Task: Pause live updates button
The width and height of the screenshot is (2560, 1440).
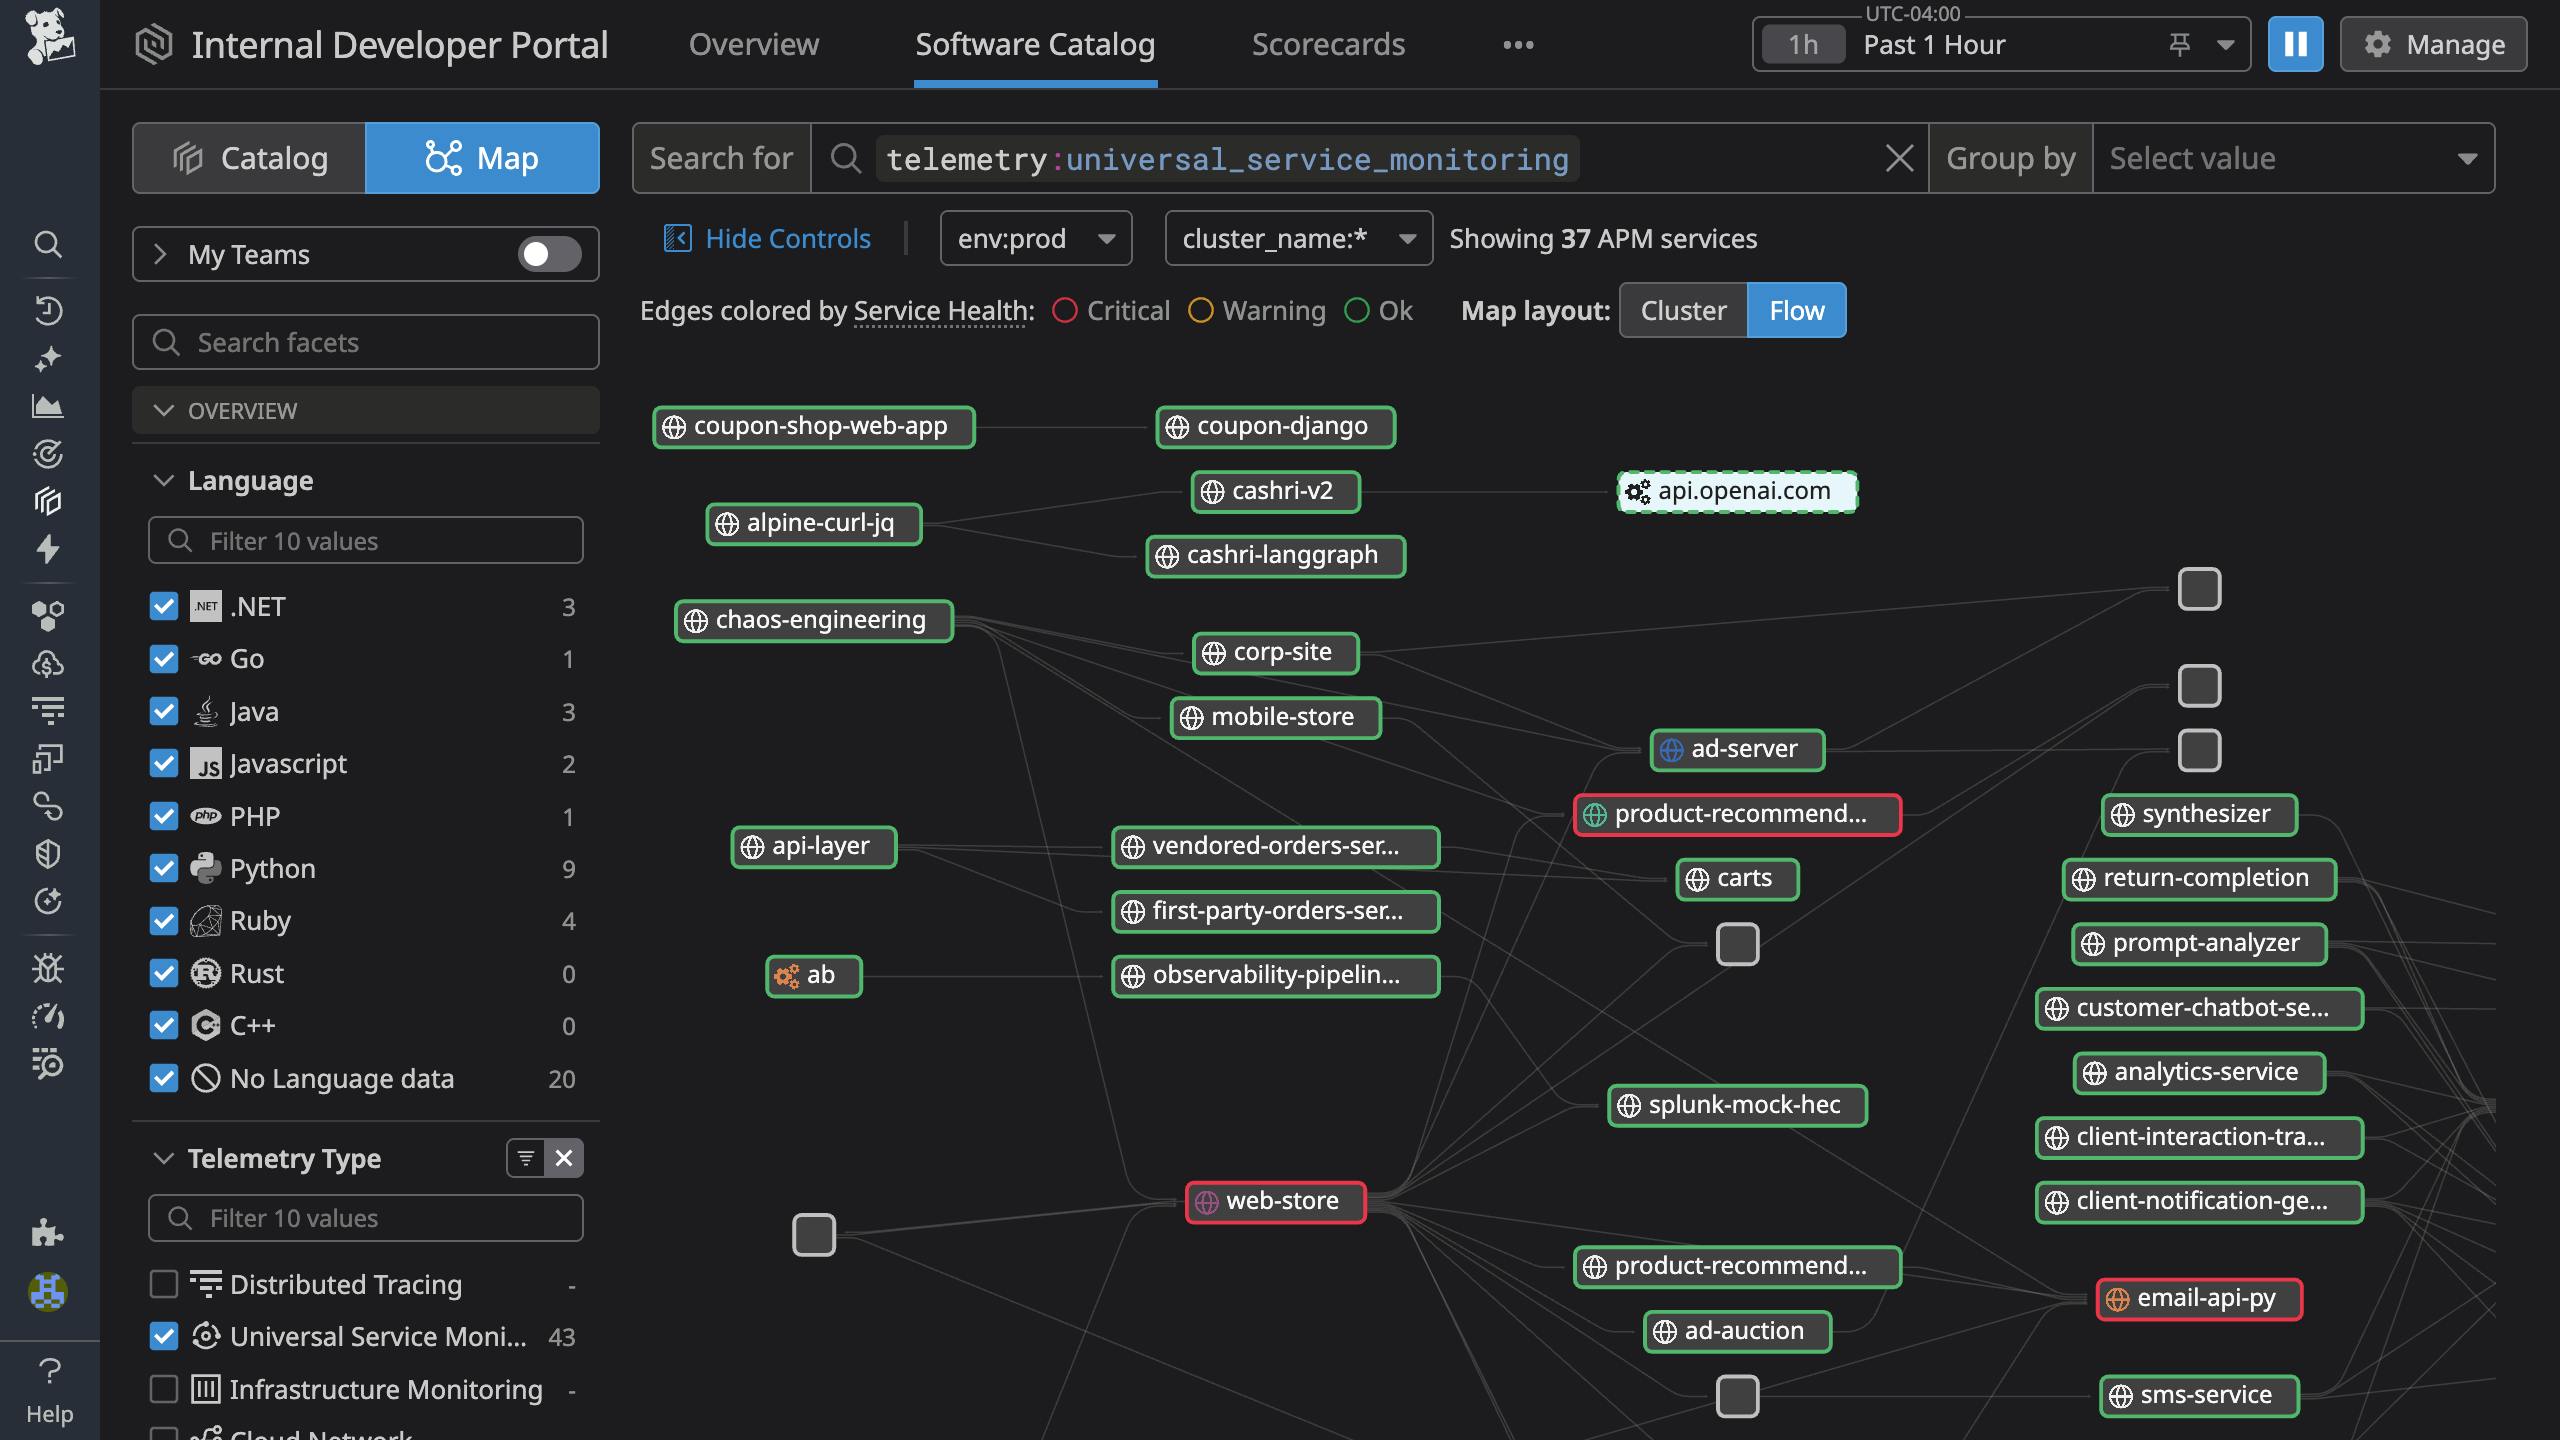Action: (2295, 45)
